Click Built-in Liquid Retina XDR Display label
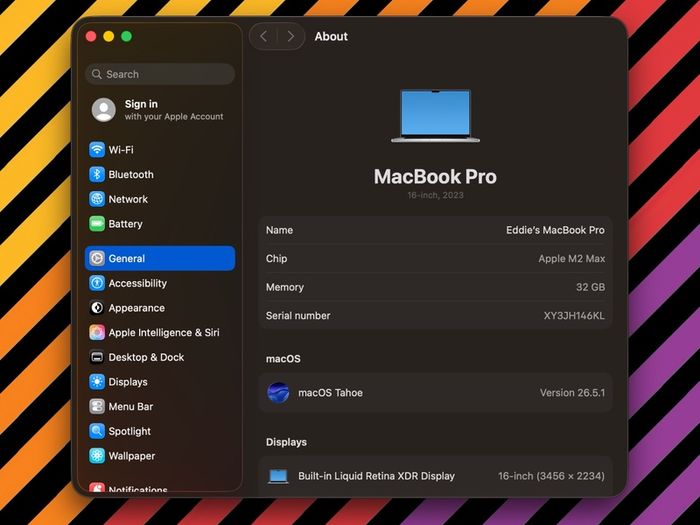The image size is (700, 525). coord(376,476)
